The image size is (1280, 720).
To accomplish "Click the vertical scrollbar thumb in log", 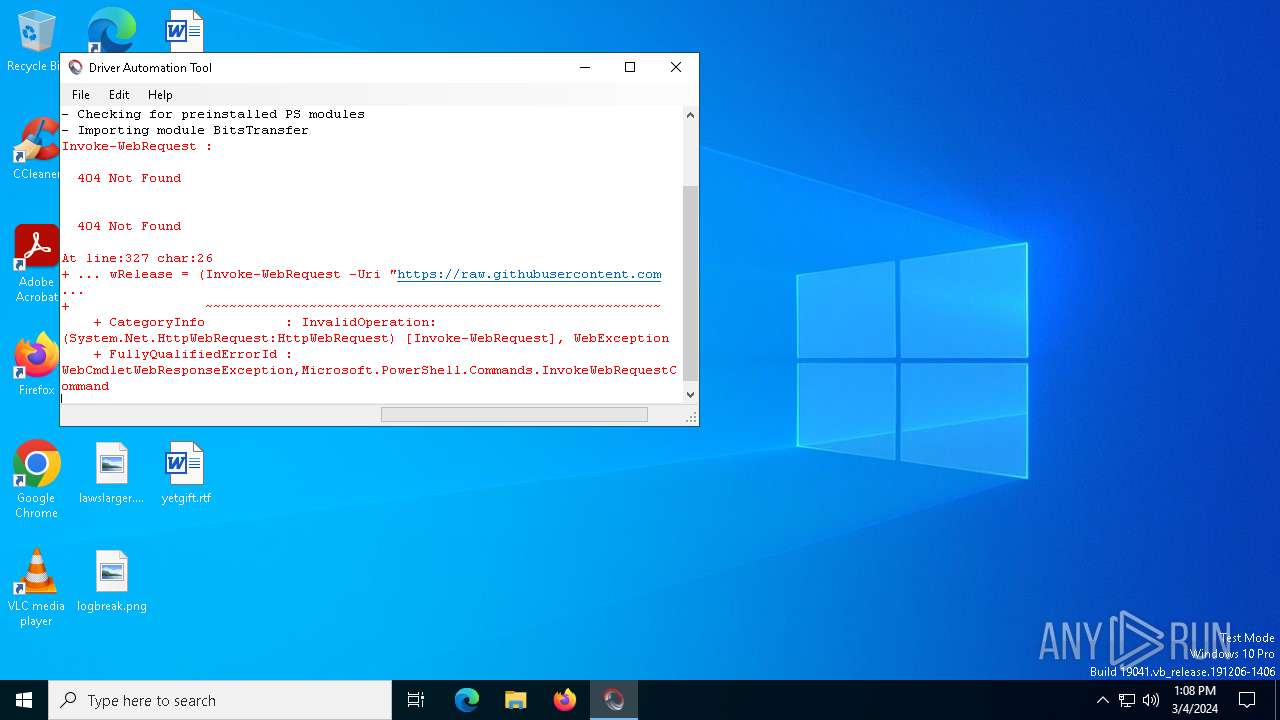I will coord(690,282).
